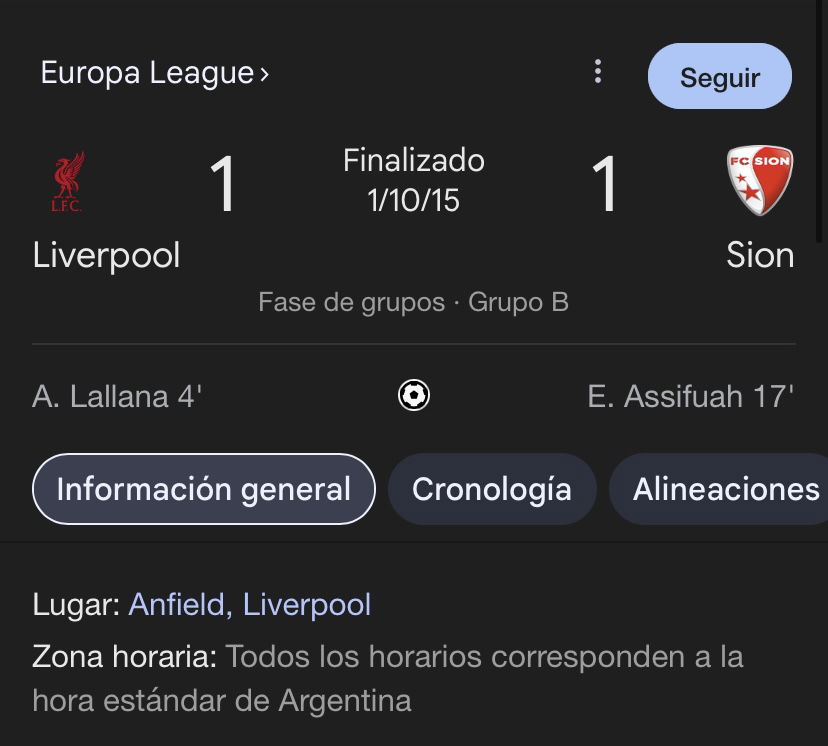
Task: Click the Liverpool FC crest logo
Action: coord(68,182)
